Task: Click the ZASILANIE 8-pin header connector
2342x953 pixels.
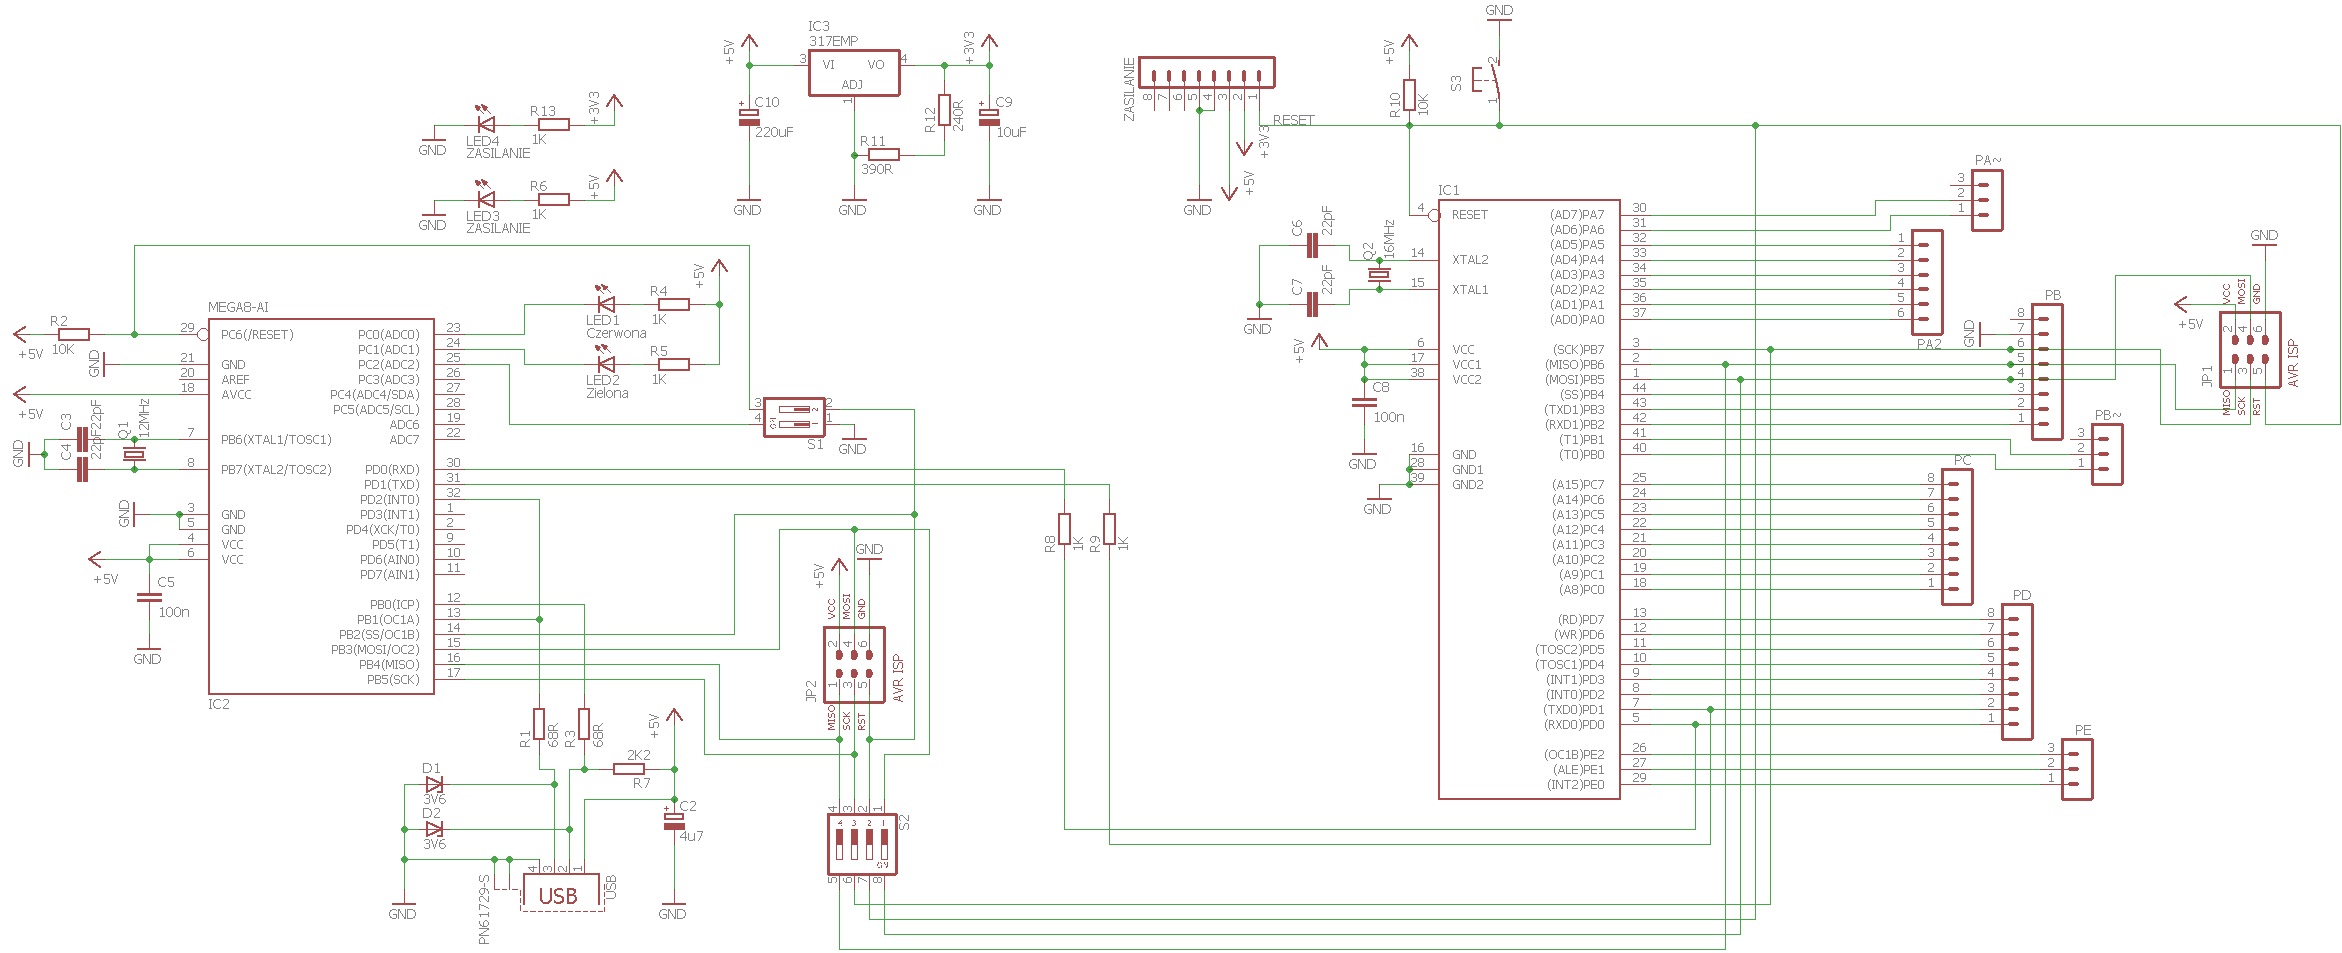Action: (1207, 73)
